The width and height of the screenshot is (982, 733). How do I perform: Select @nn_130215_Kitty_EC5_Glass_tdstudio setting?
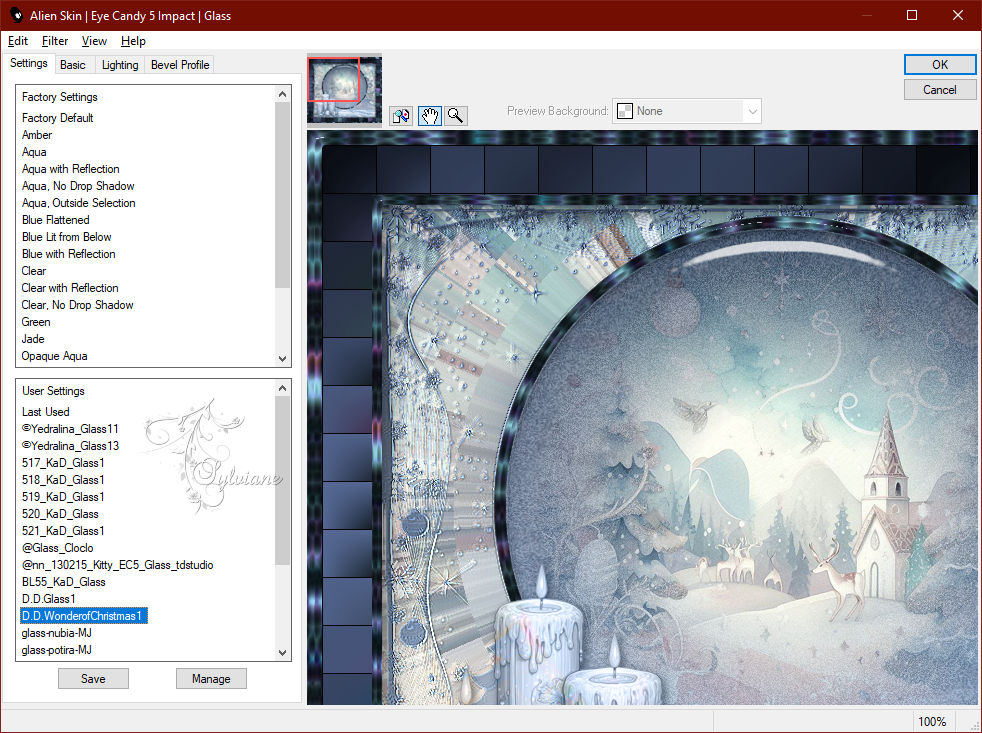[x=118, y=564]
